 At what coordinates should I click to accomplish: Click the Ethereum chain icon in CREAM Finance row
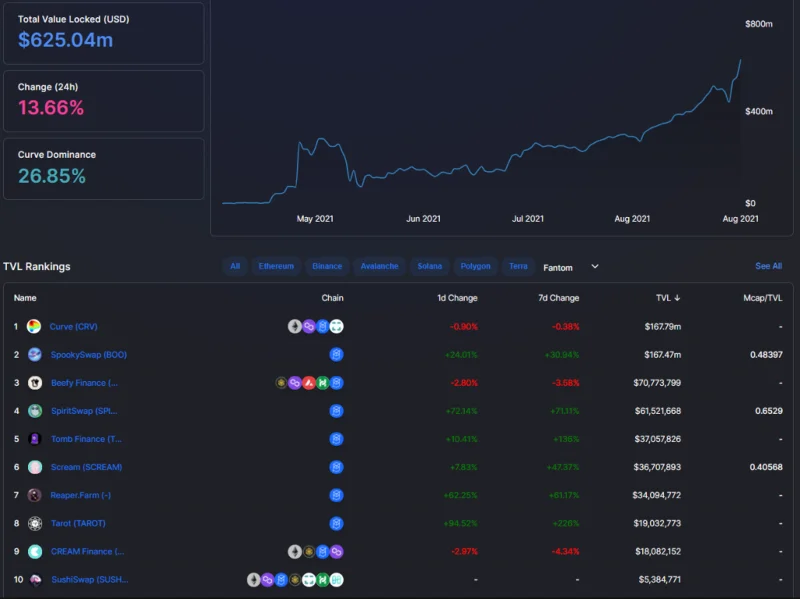[x=294, y=552]
